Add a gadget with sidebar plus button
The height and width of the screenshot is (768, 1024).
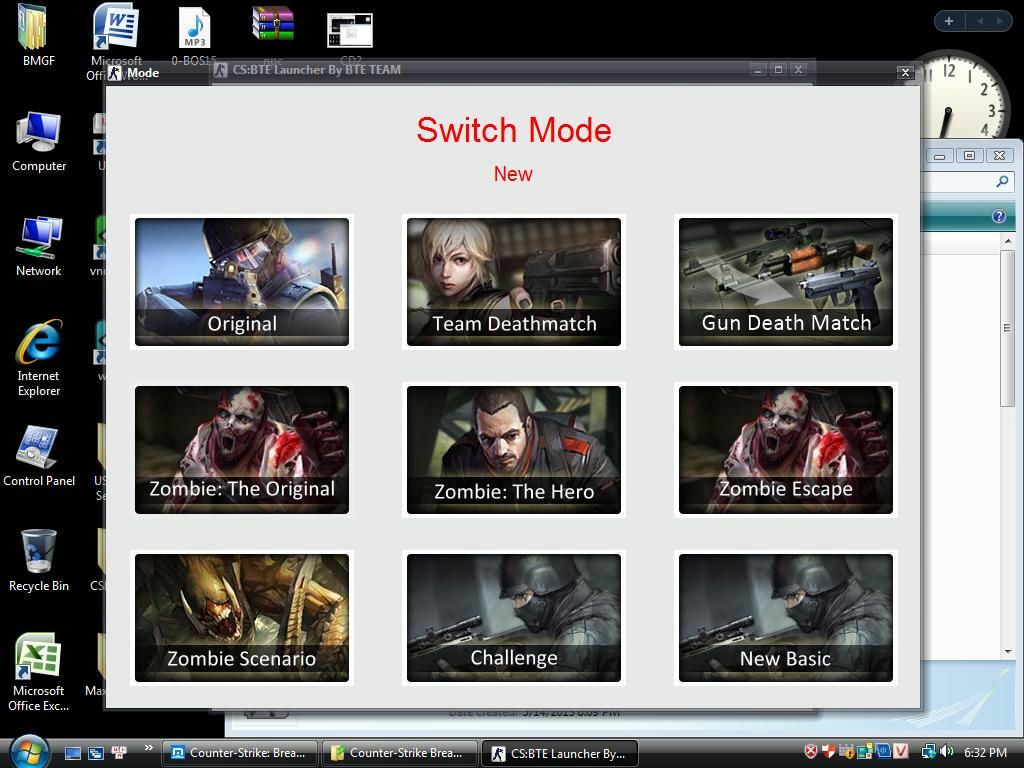coord(949,21)
